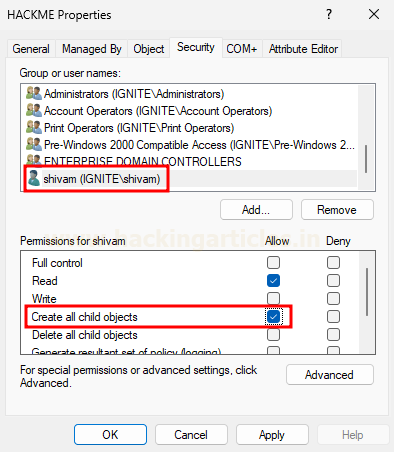Click the Account Operators group icon
This screenshot has height=452, width=394.
34,110
